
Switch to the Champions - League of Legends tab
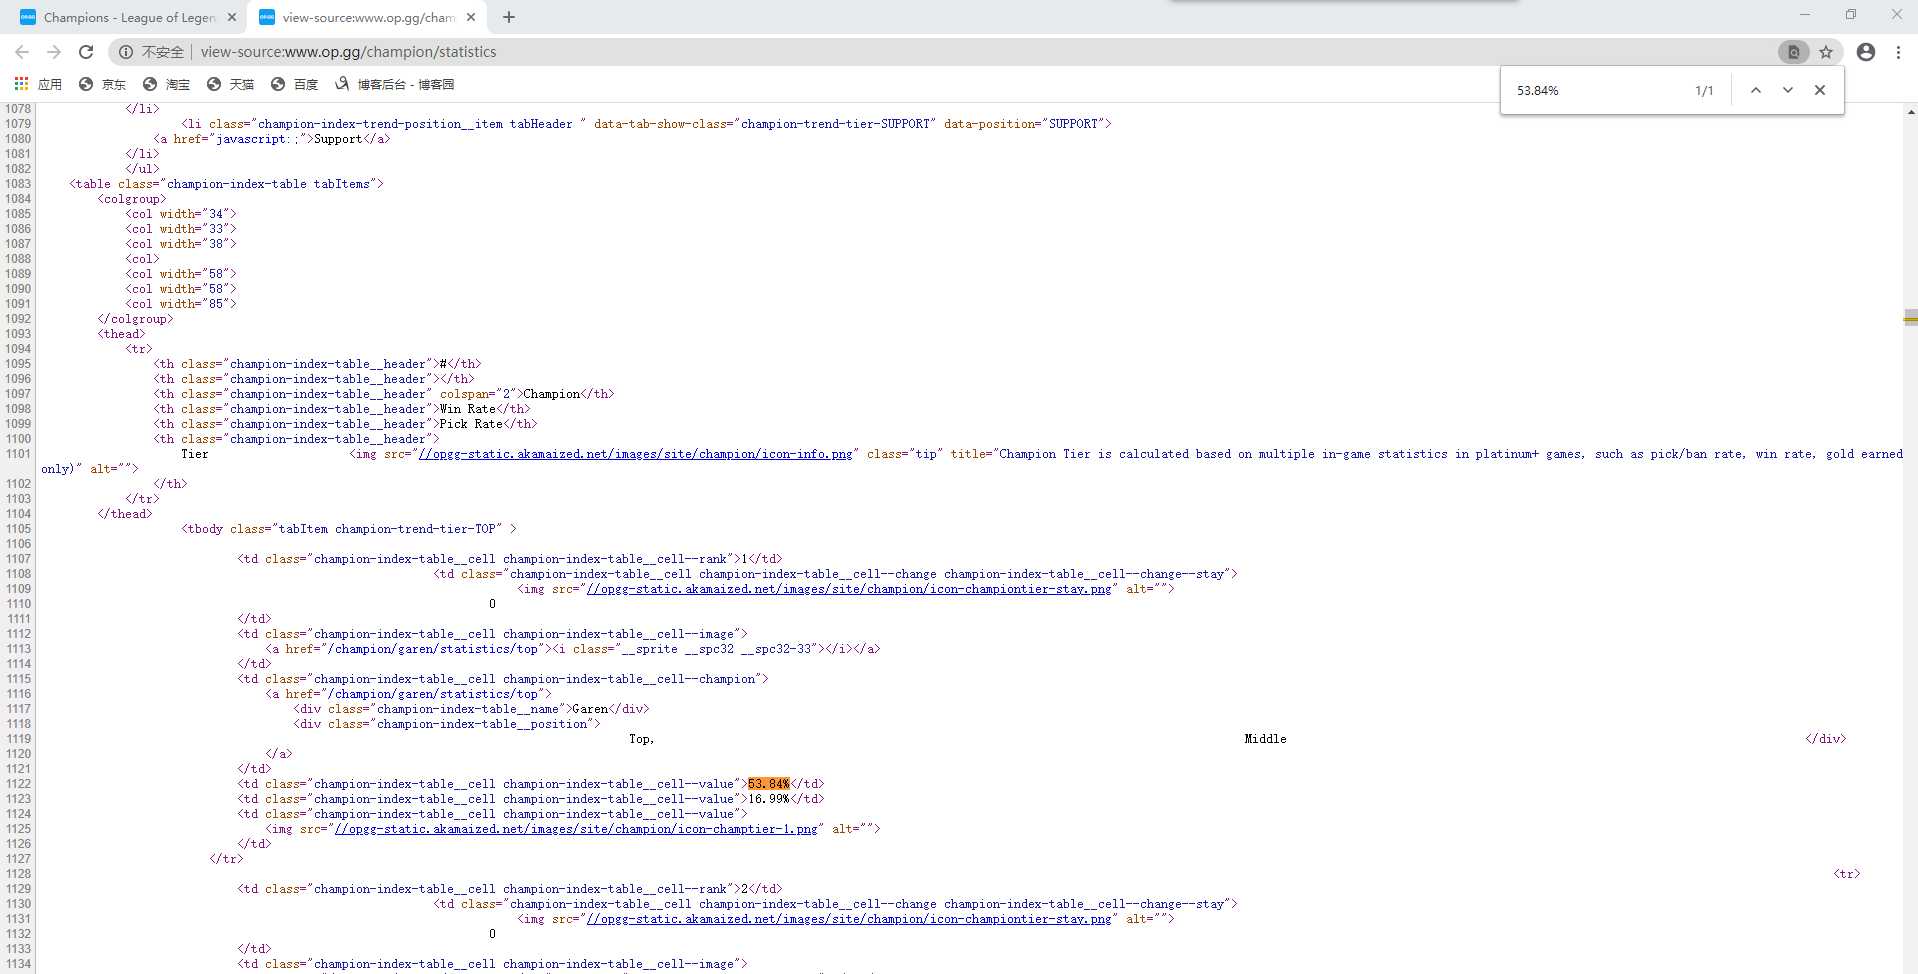(x=128, y=17)
